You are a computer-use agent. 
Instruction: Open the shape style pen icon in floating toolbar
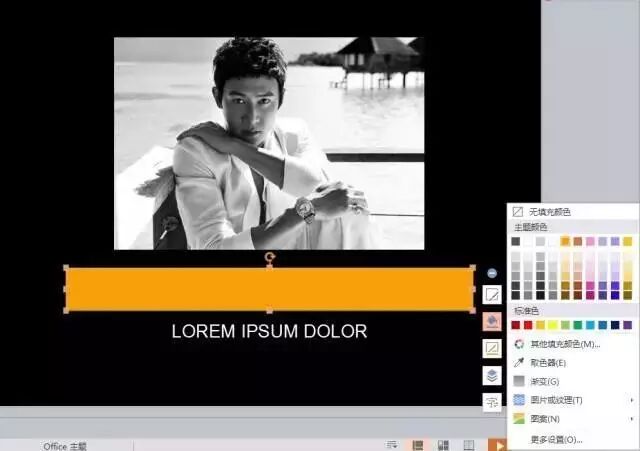pyautogui.click(x=492, y=295)
